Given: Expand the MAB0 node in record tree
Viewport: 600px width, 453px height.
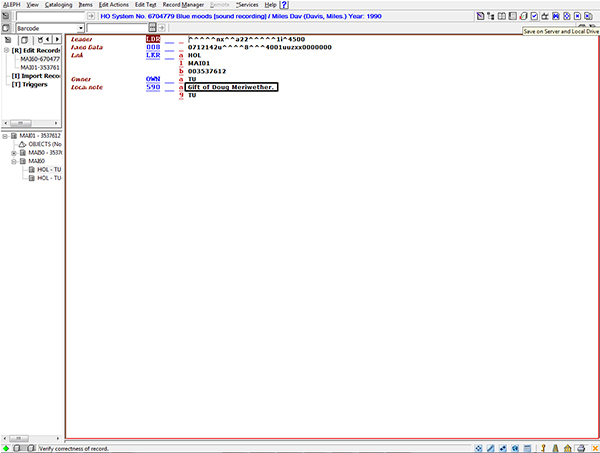Looking at the screenshot, I should [14, 152].
